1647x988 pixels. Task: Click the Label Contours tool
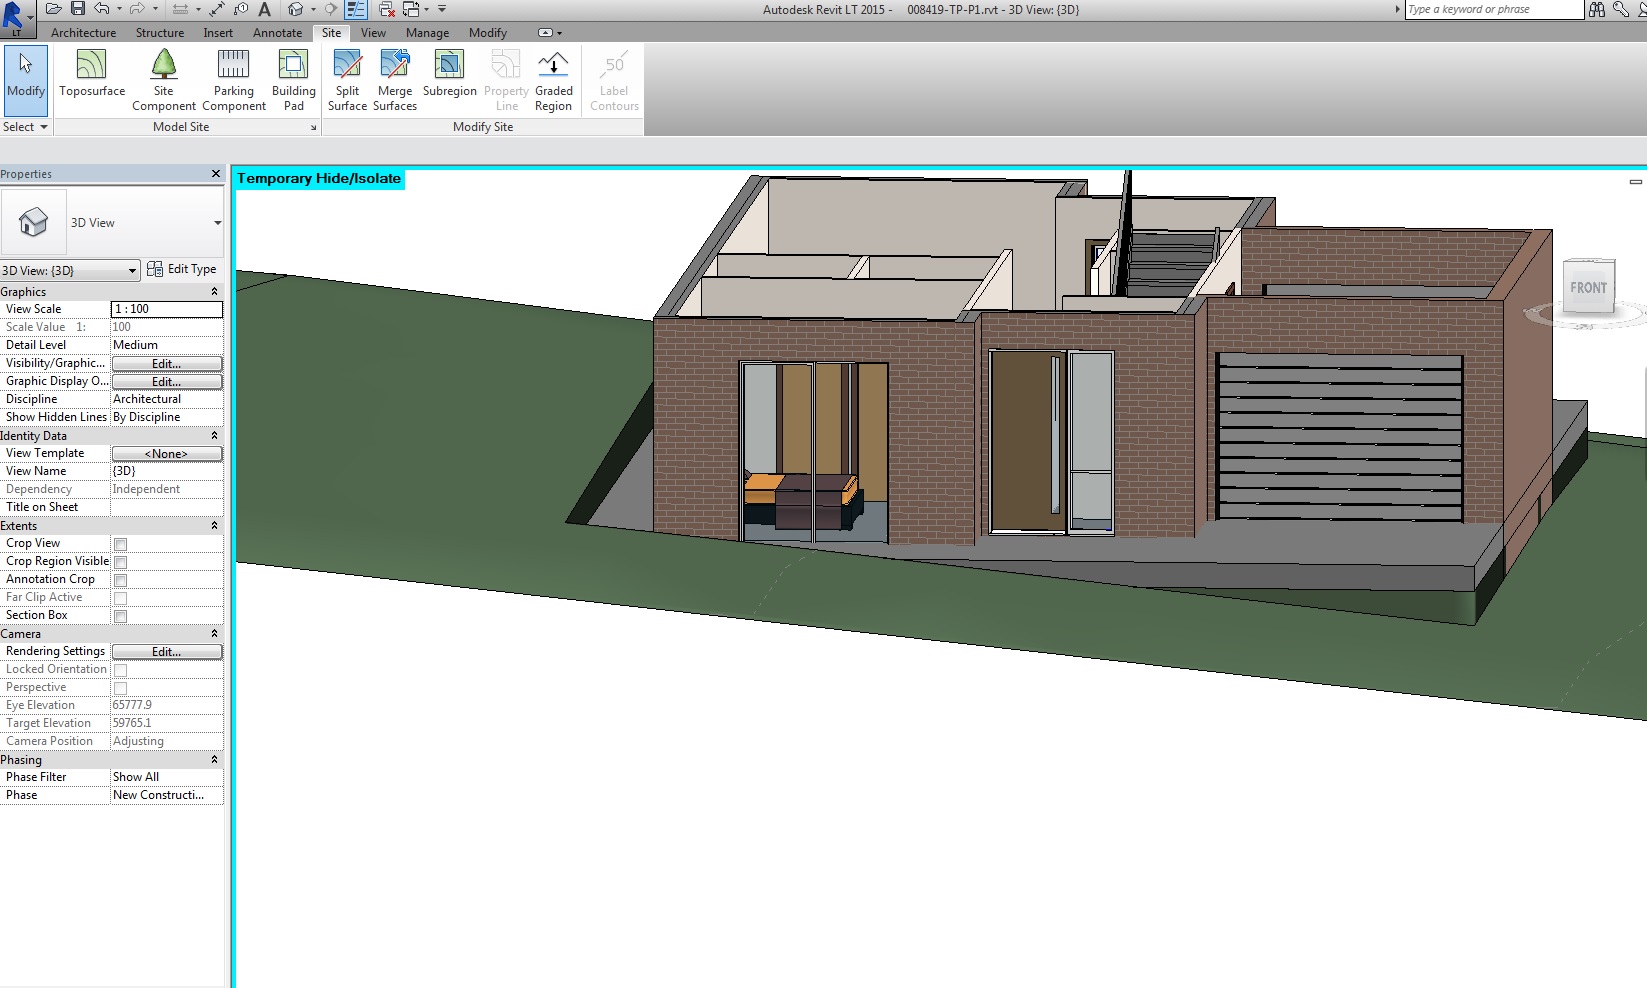pyautogui.click(x=614, y=80)
